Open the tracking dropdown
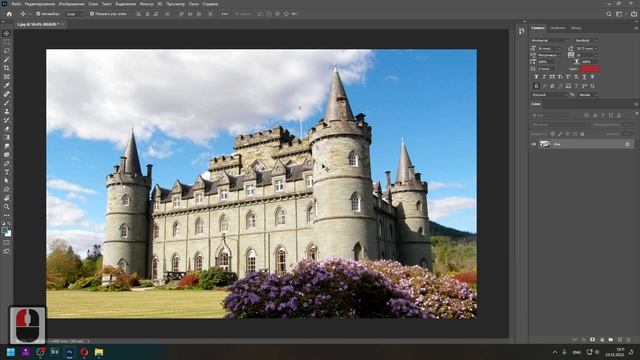 pos(587,55)
